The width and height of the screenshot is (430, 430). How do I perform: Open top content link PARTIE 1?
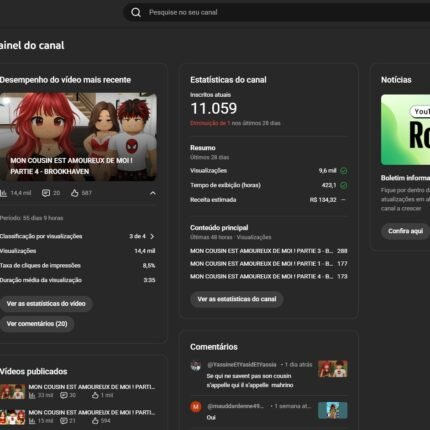262,264
